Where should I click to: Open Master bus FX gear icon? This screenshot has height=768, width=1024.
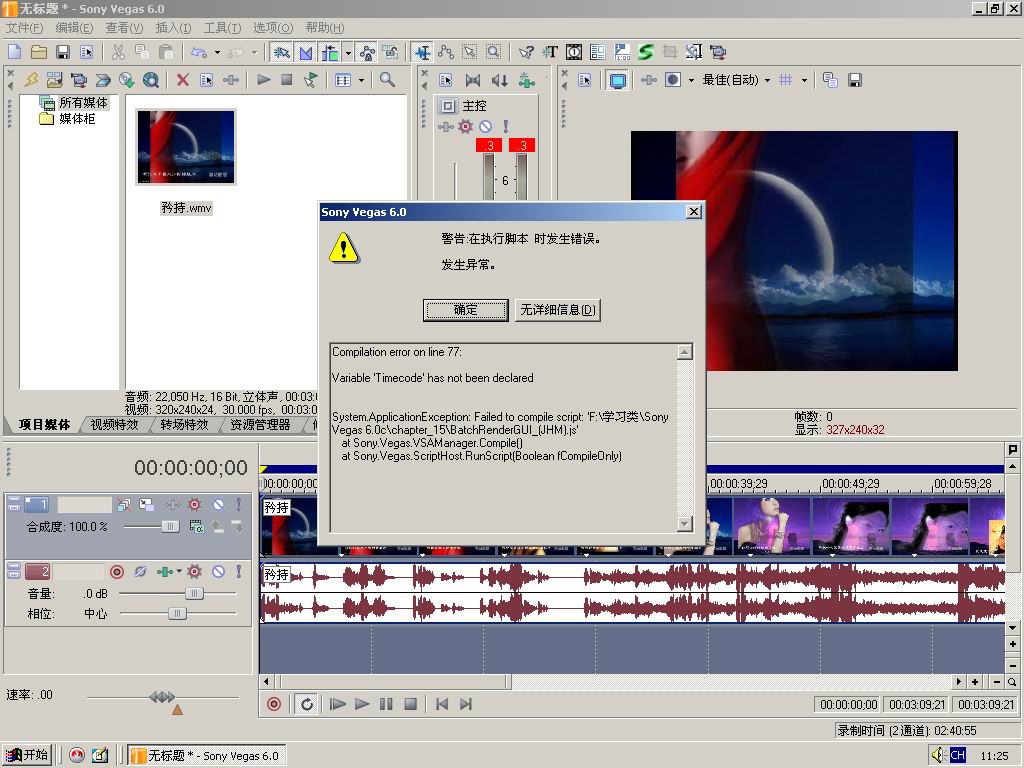click(465, 127)
